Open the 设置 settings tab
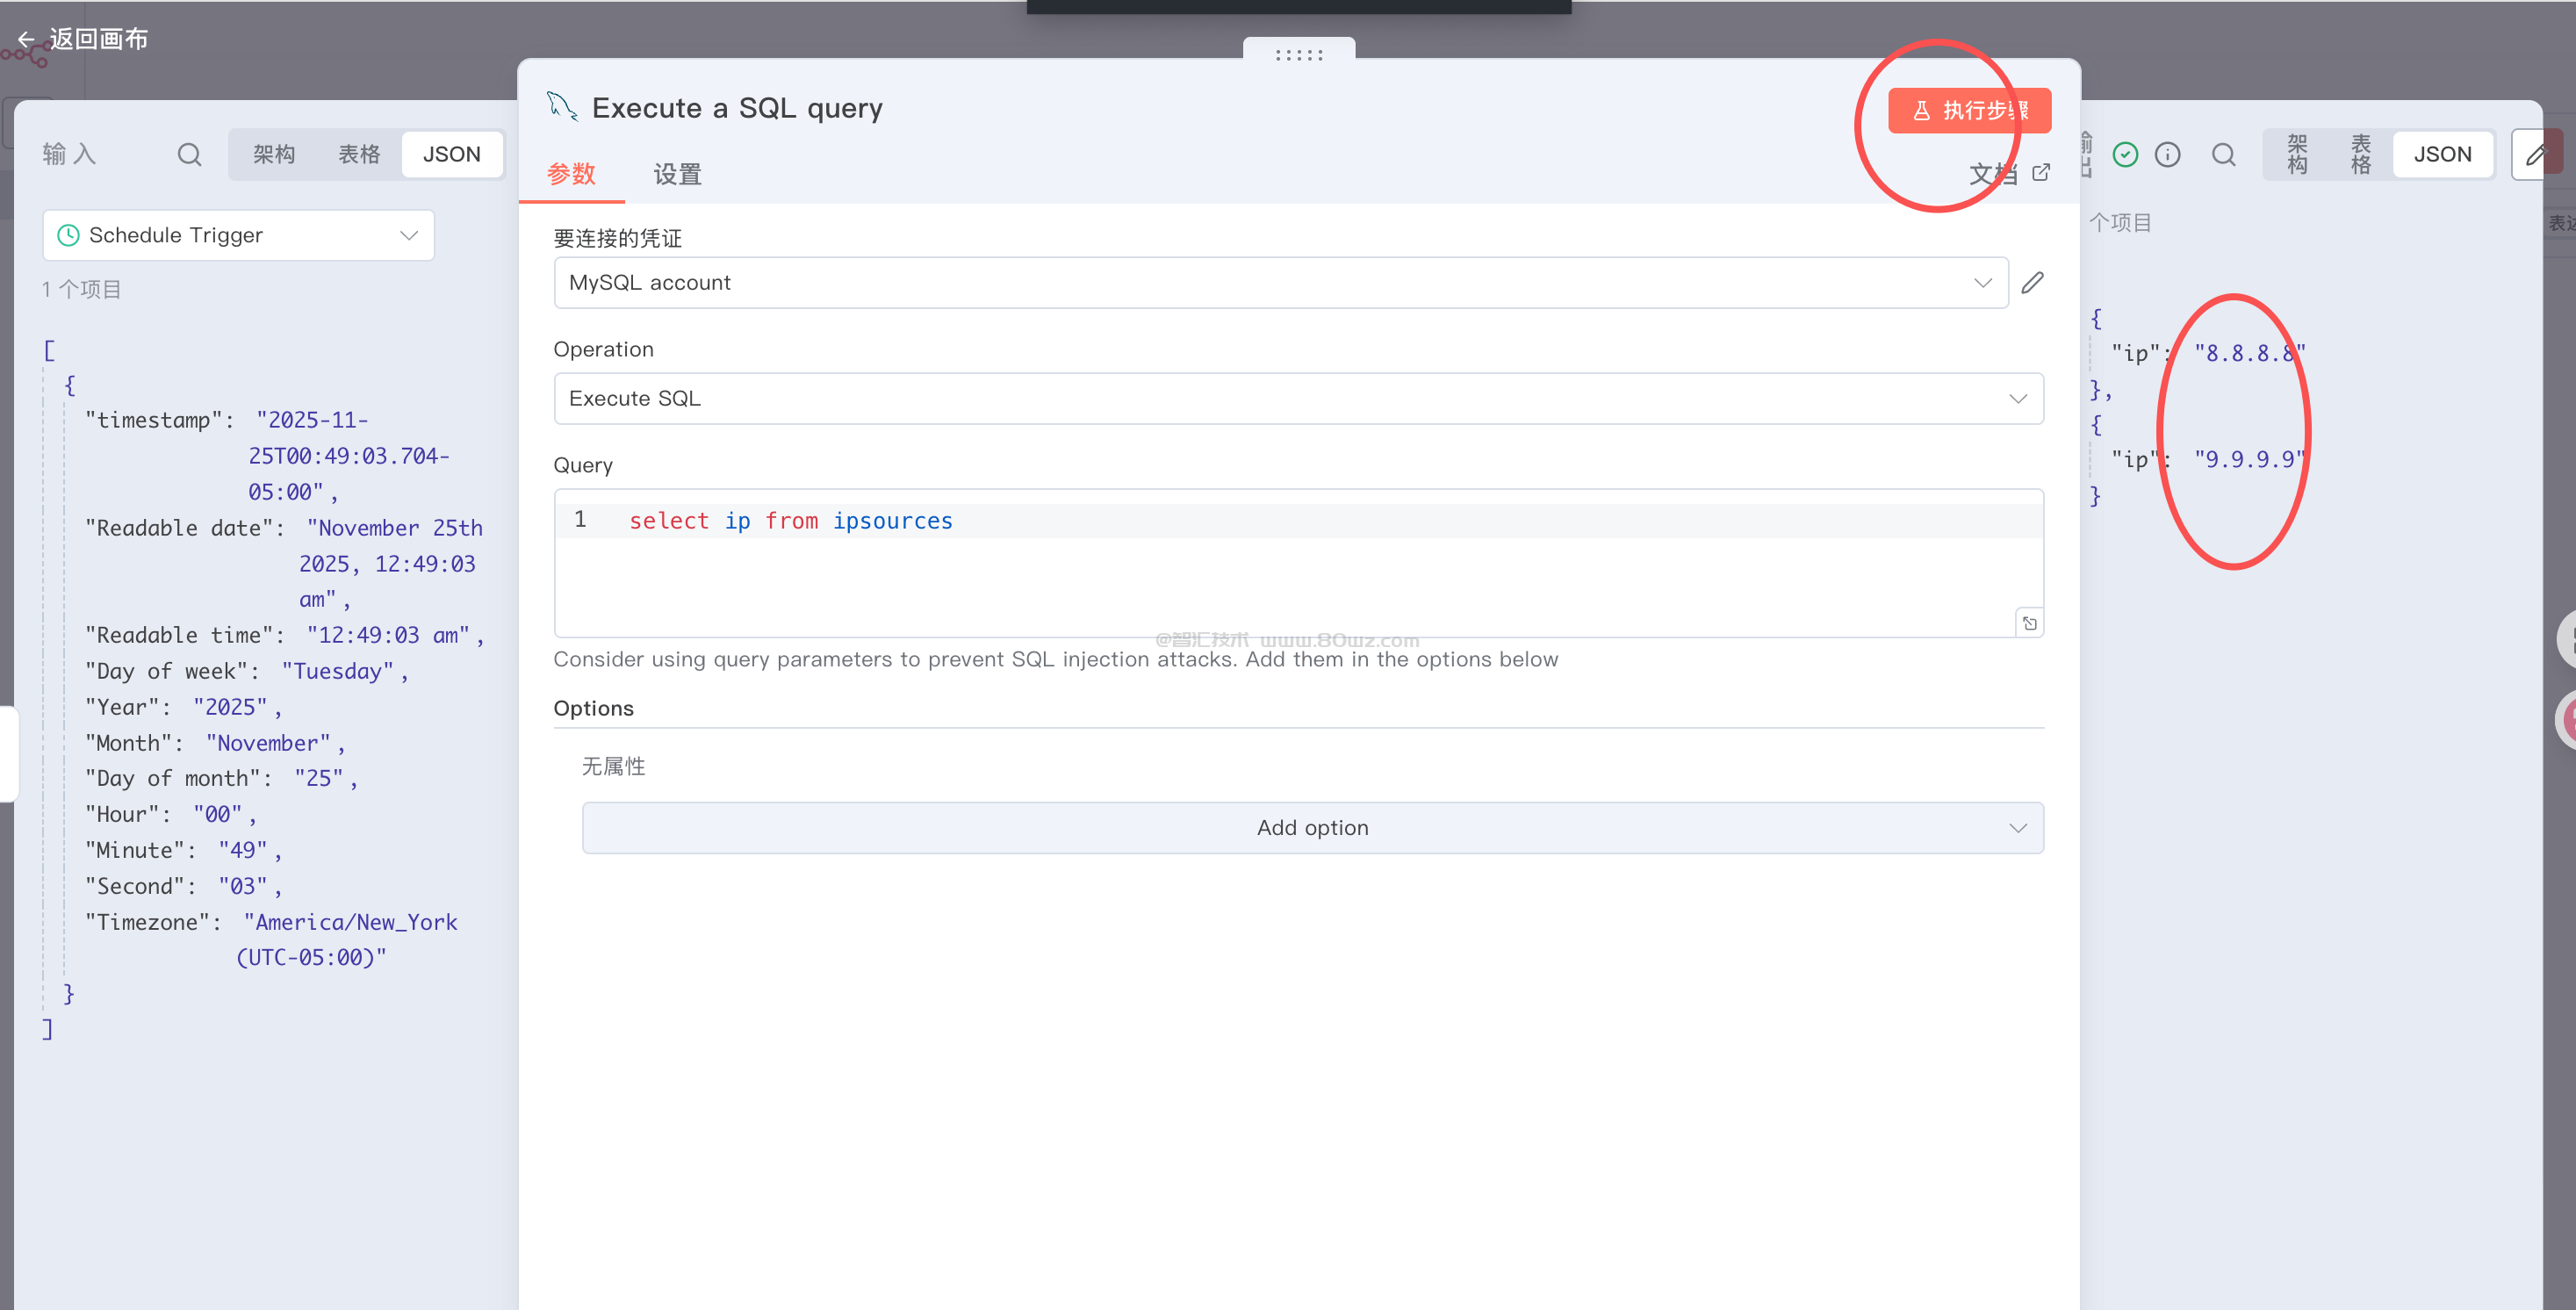Image resolution: width=2576 pixels, height=1310 pixels. point(677,174)
